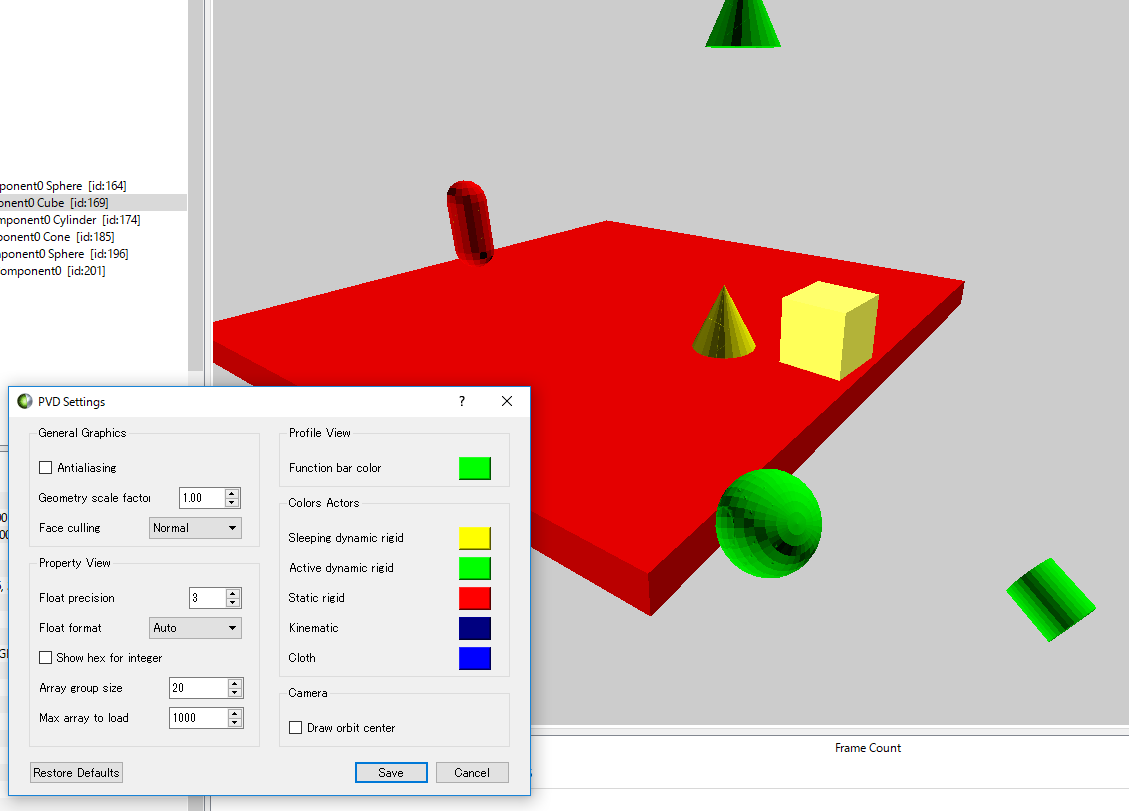Open the Sleeping dynamic rigid color picker
The width and height of the screenshot is (1129, 811).
[475, 538]
